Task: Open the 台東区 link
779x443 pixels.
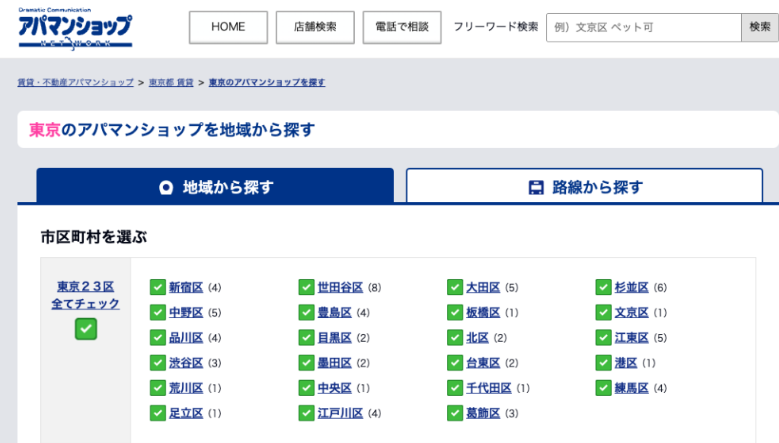Action: click(483, 363)
